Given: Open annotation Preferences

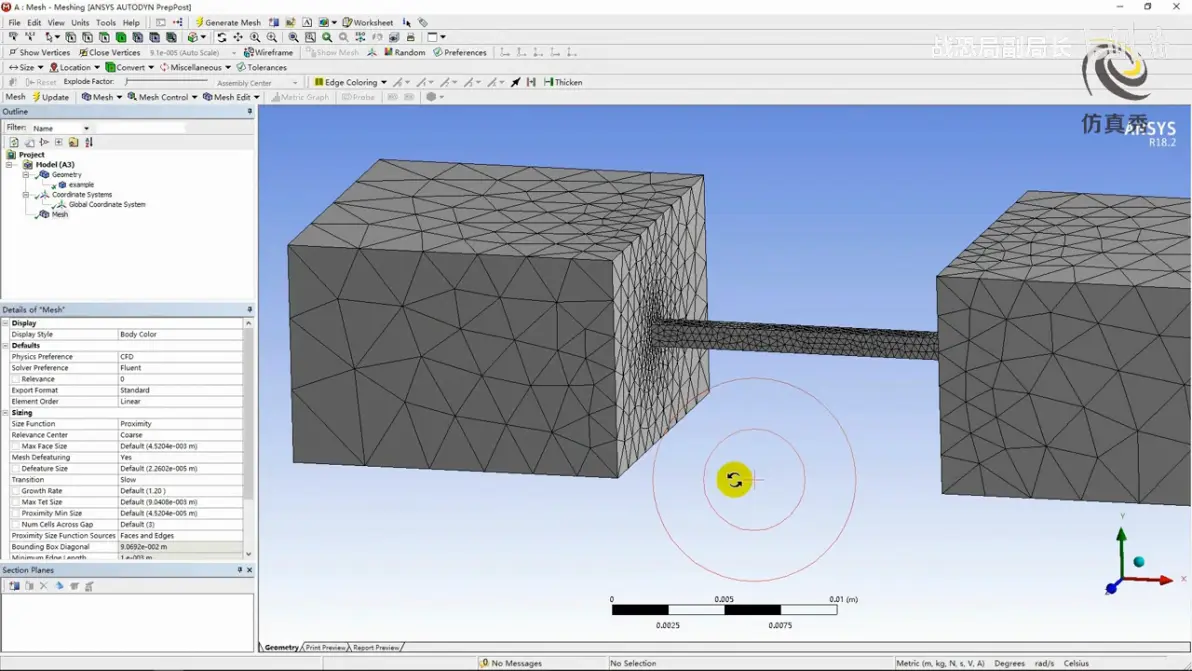Looking at the screenshot, I should tap(459, 52).
